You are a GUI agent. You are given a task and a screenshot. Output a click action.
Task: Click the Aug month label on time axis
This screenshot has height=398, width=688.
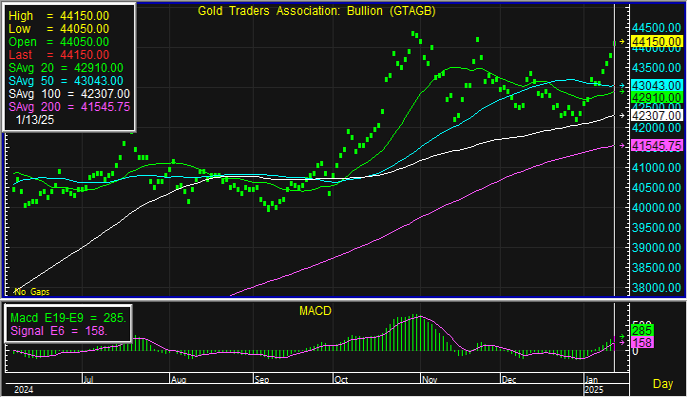(x=179, y=380)
